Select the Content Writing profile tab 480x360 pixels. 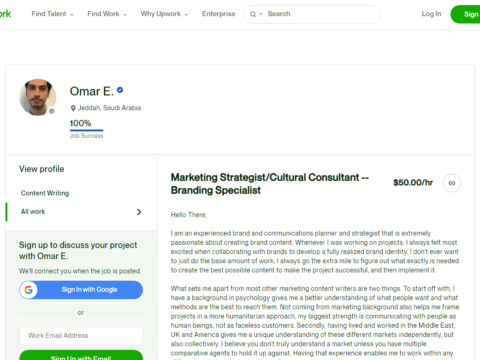click(45, 193)
